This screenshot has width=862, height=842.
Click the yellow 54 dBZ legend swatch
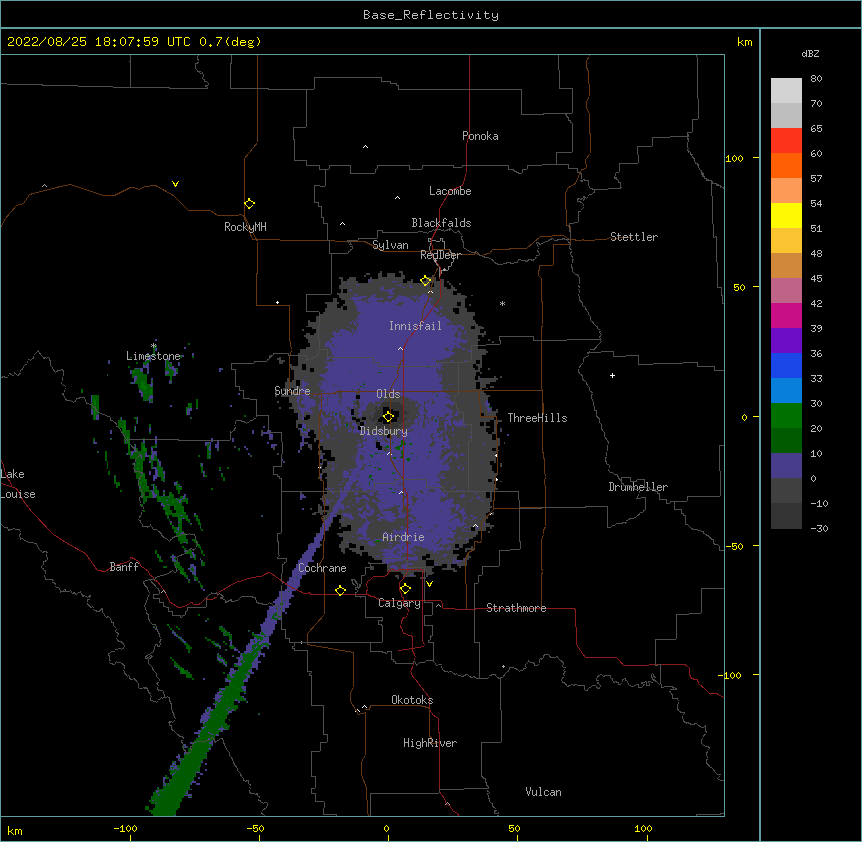click(786, 215)
